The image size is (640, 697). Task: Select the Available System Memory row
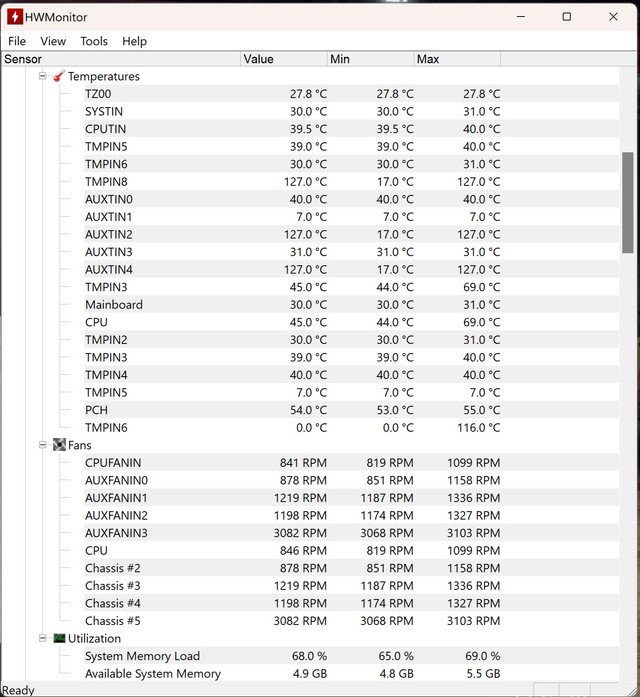(351, 673)
